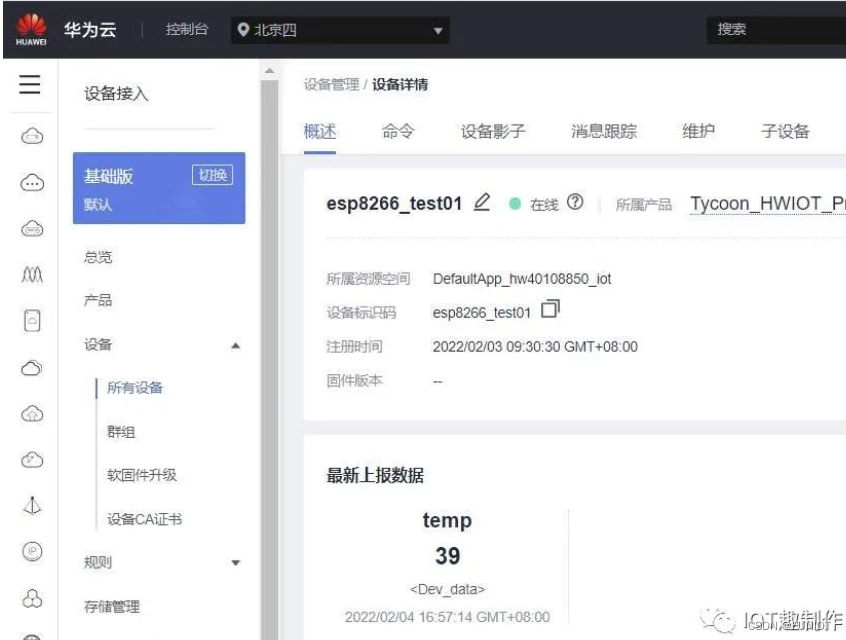This screenshot has height=640, width=846.
Task: Open 群组 in the sidebar
Action: click(x=121, y=432)
